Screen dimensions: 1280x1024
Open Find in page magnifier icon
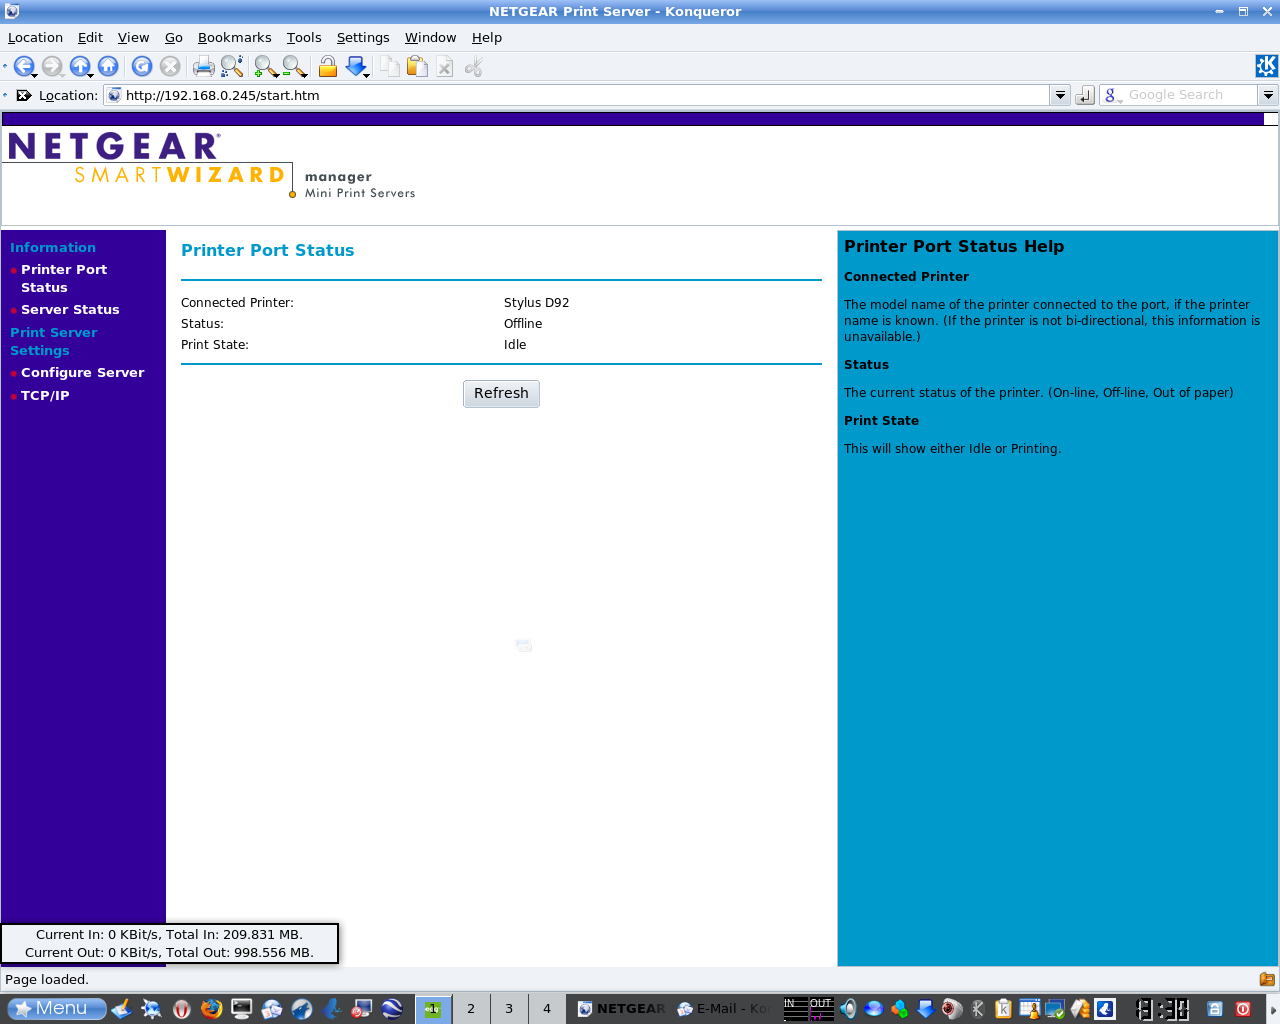(232, 67)
